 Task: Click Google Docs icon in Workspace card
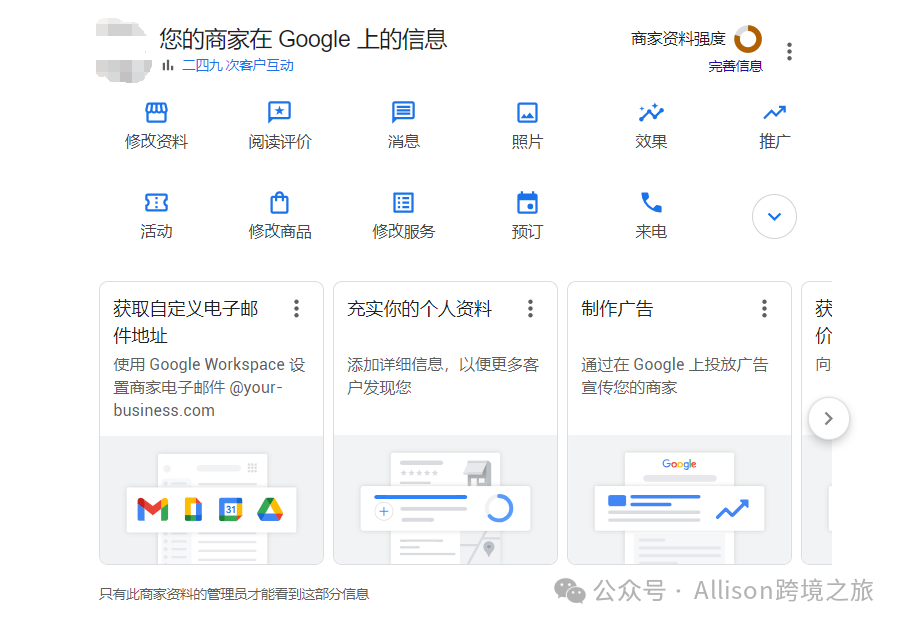[193, 509]
